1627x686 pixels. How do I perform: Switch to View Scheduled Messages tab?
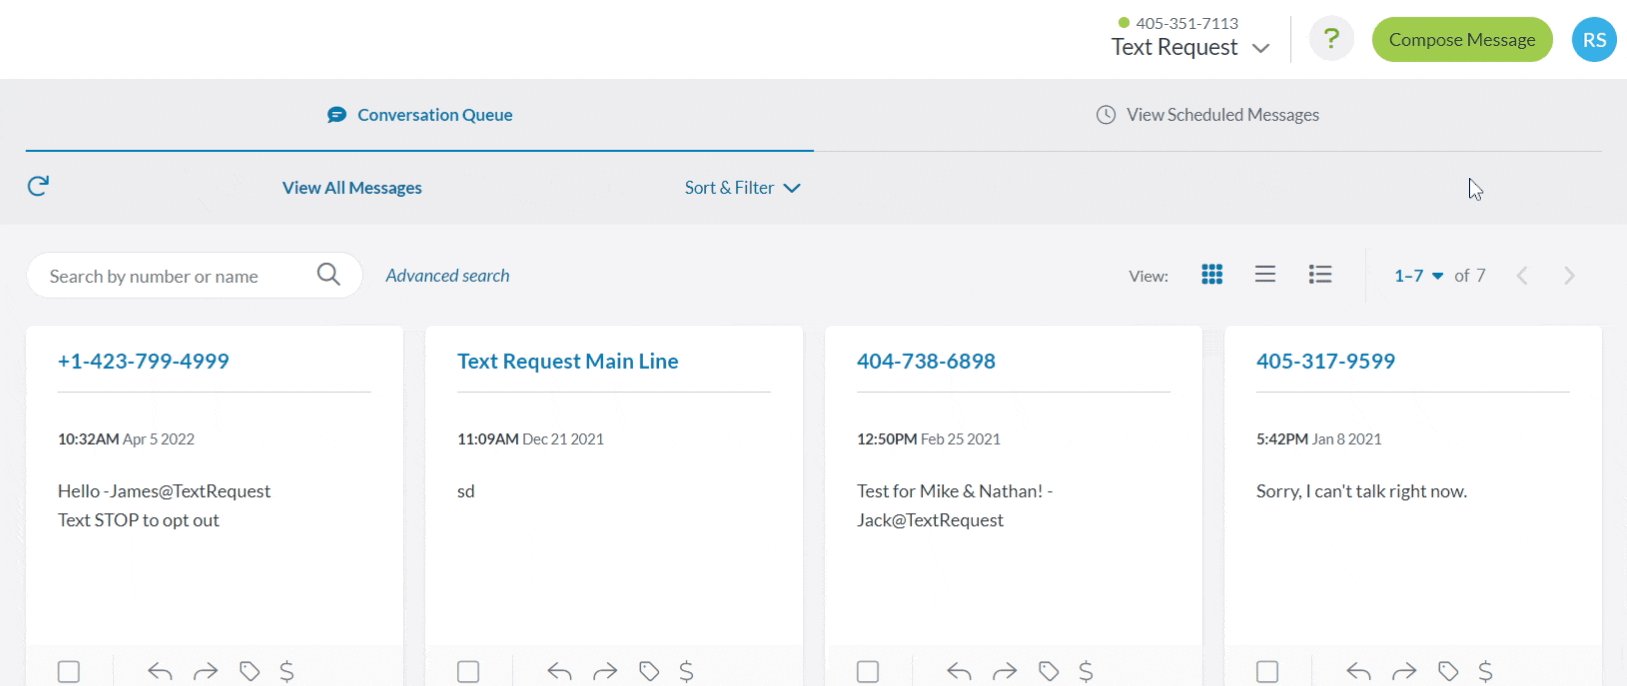(1208, 115)
